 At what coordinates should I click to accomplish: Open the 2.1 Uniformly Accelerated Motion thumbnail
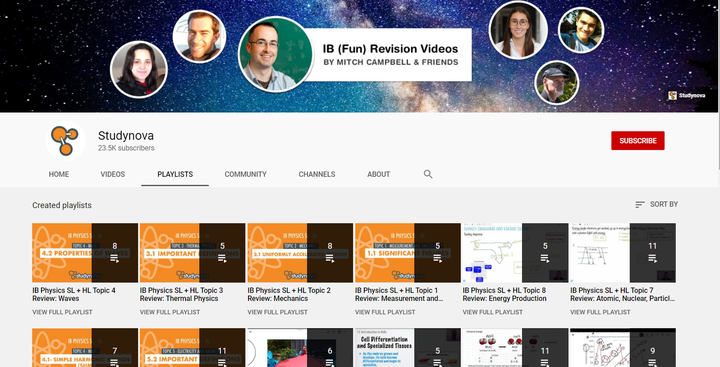coord(300,253)
